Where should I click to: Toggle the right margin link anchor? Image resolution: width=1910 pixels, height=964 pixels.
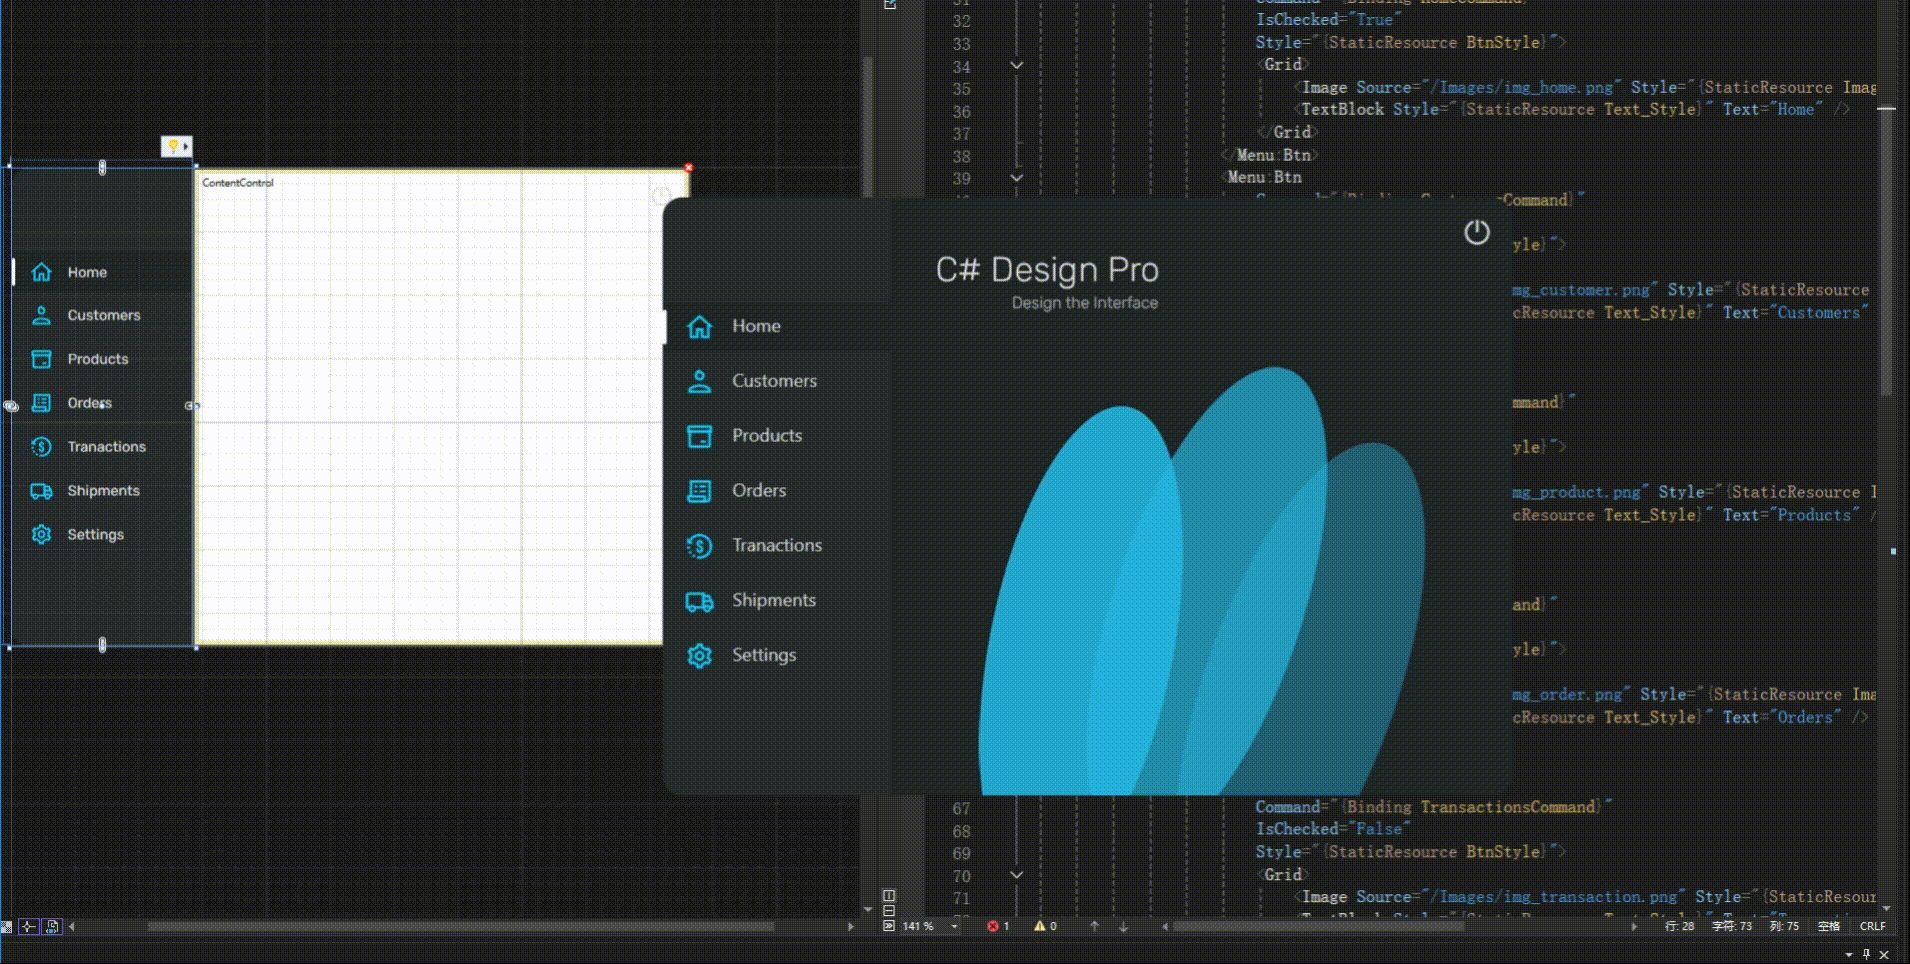click(x=192, y=406)
